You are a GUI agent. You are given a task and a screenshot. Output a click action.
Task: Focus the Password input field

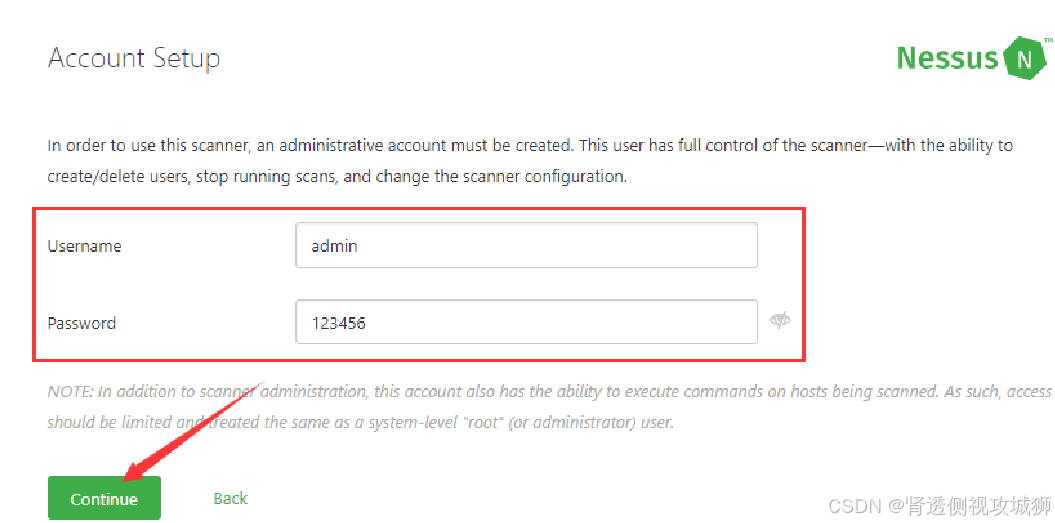click(526, 322)
